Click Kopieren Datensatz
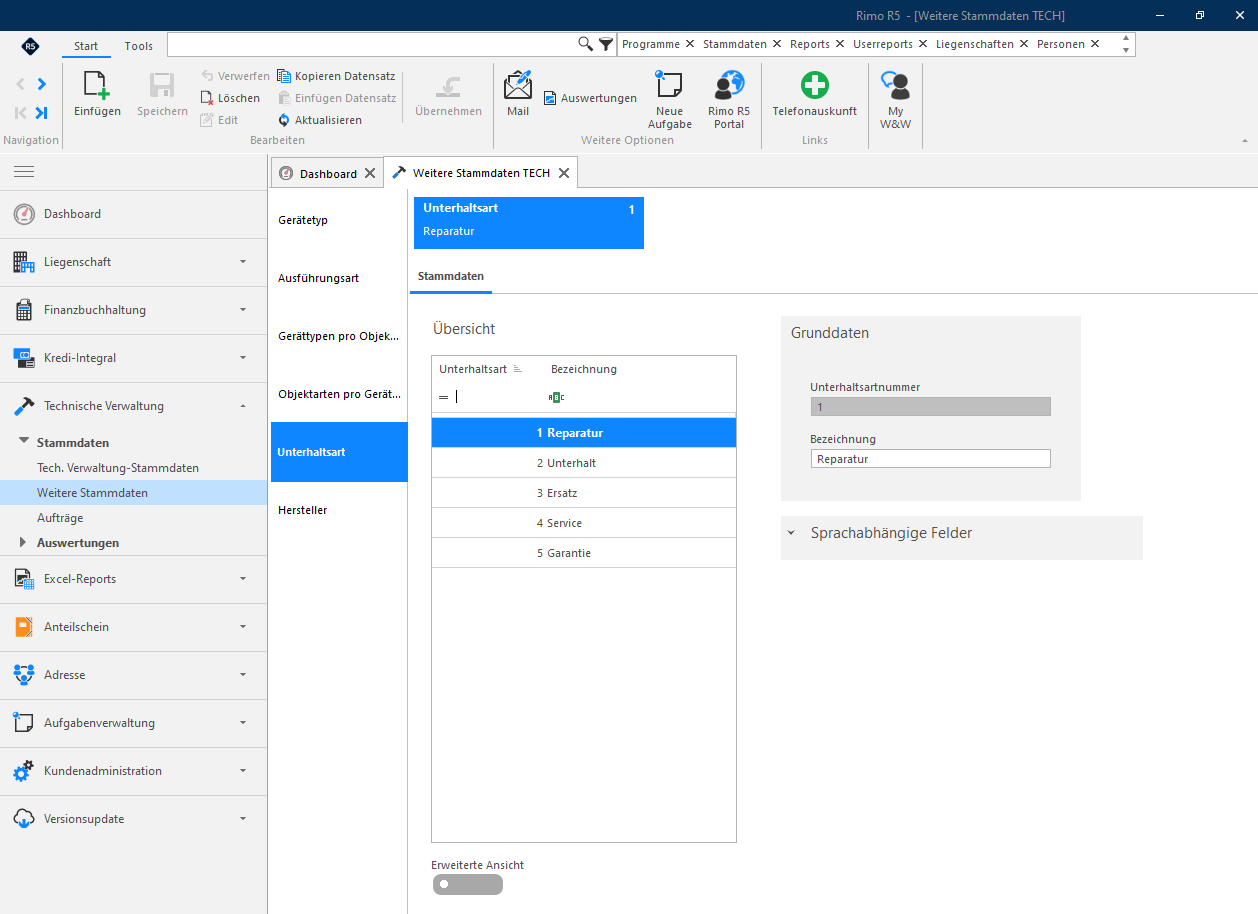 [x=336, y=76]
